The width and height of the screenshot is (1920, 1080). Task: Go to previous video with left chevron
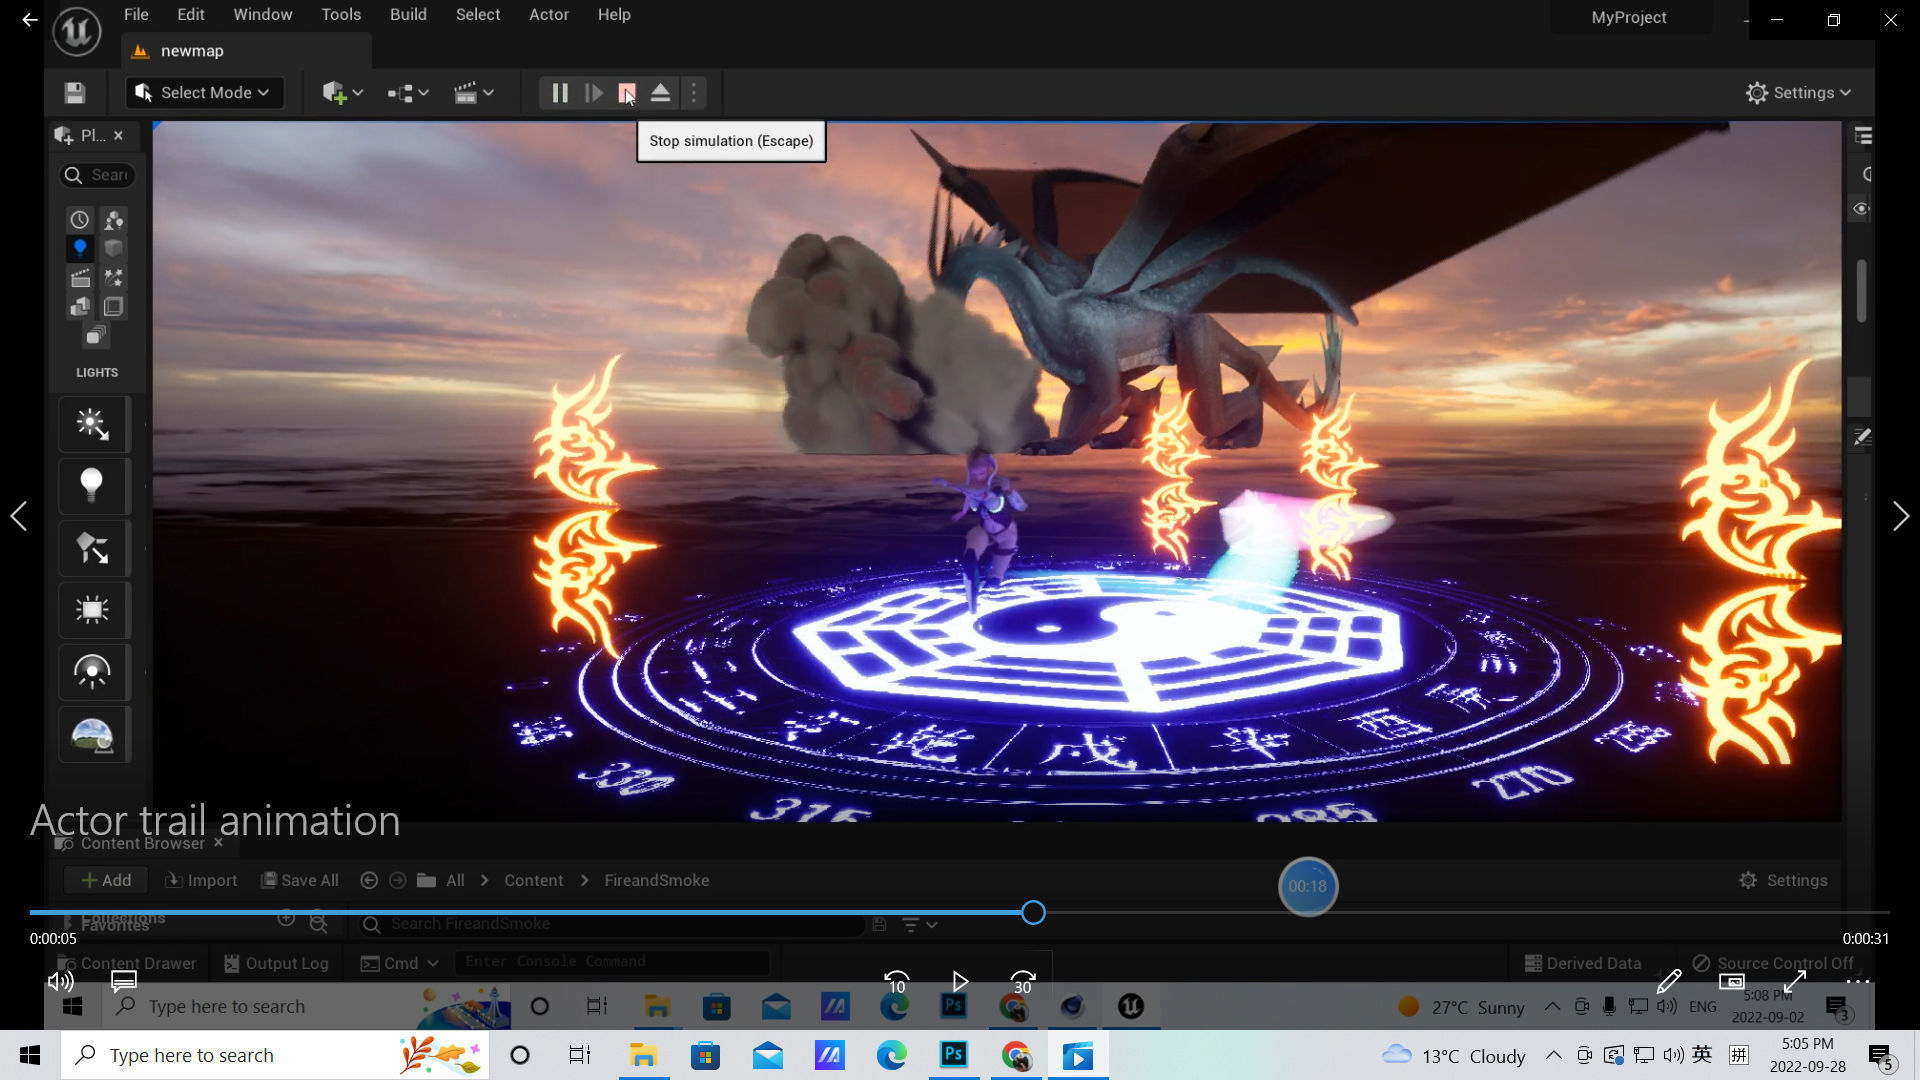(x=19, y=517)
